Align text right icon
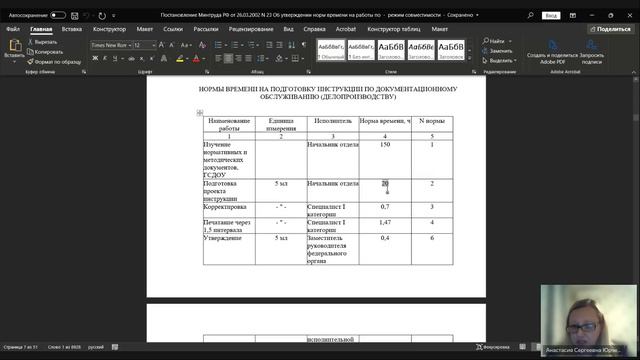The image size is (640, 360). coord(238,59)
